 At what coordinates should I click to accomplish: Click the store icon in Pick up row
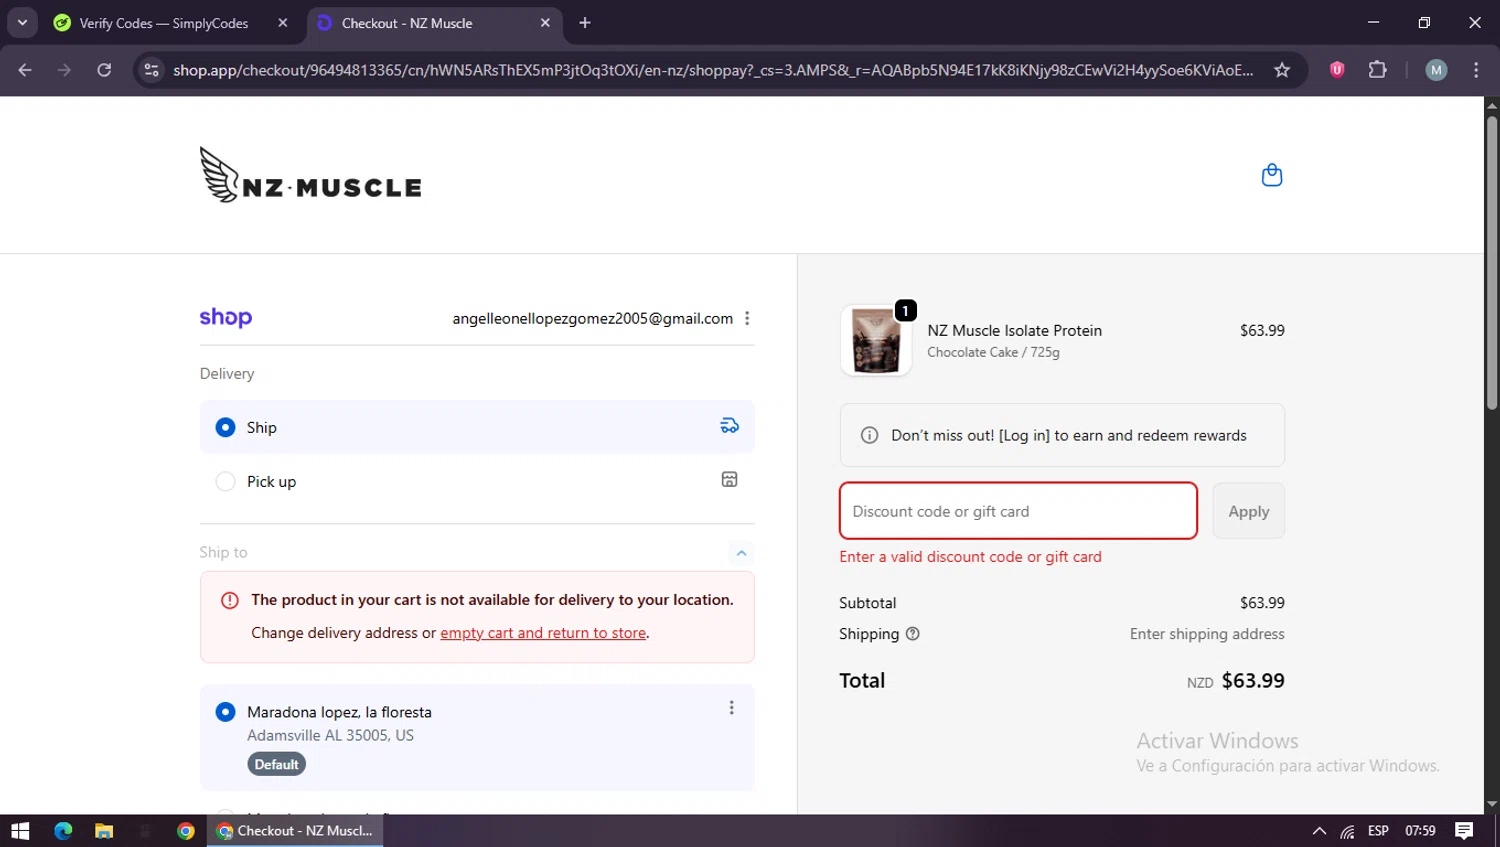point(730,480)
